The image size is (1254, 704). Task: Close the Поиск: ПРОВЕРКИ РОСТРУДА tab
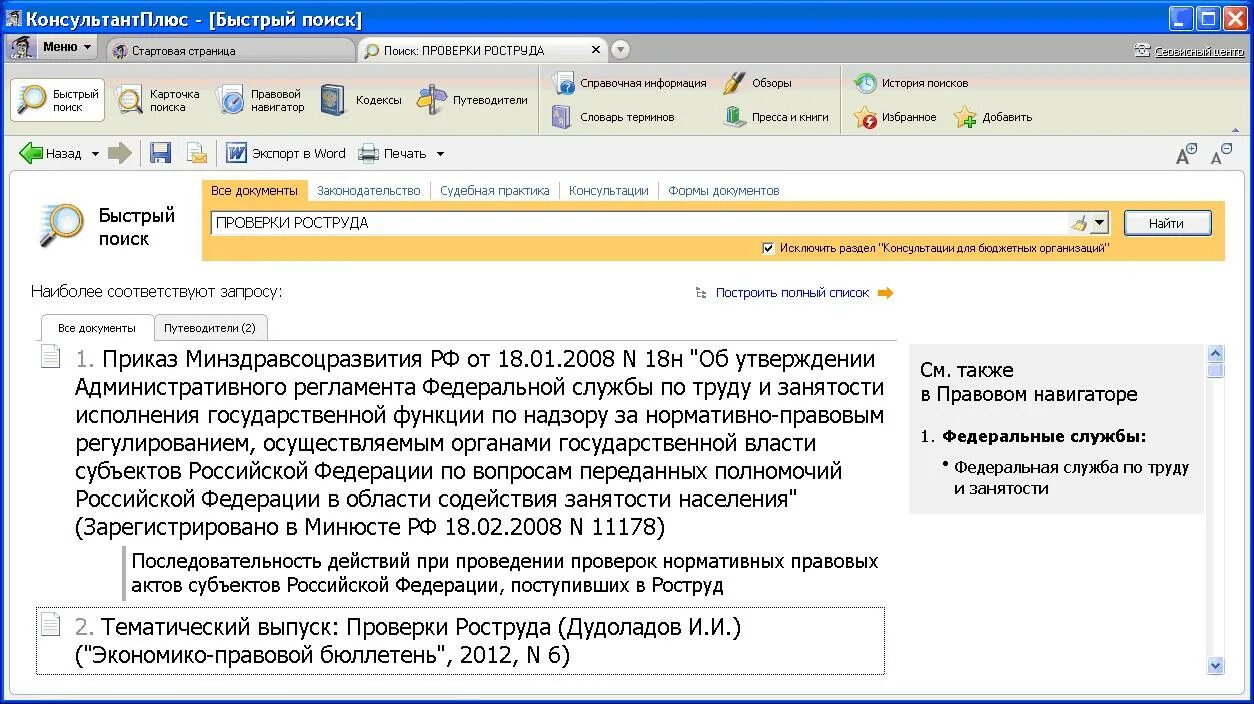point(596,50)
